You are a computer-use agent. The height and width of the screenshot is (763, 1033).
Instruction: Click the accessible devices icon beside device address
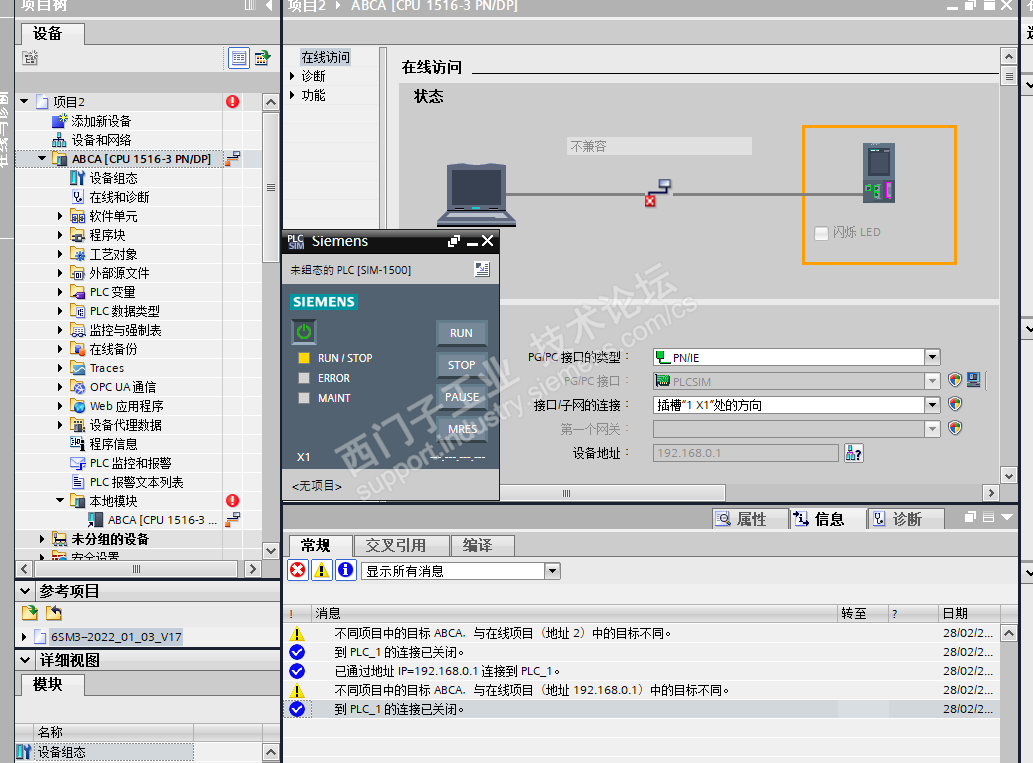(x=854, y=453)
